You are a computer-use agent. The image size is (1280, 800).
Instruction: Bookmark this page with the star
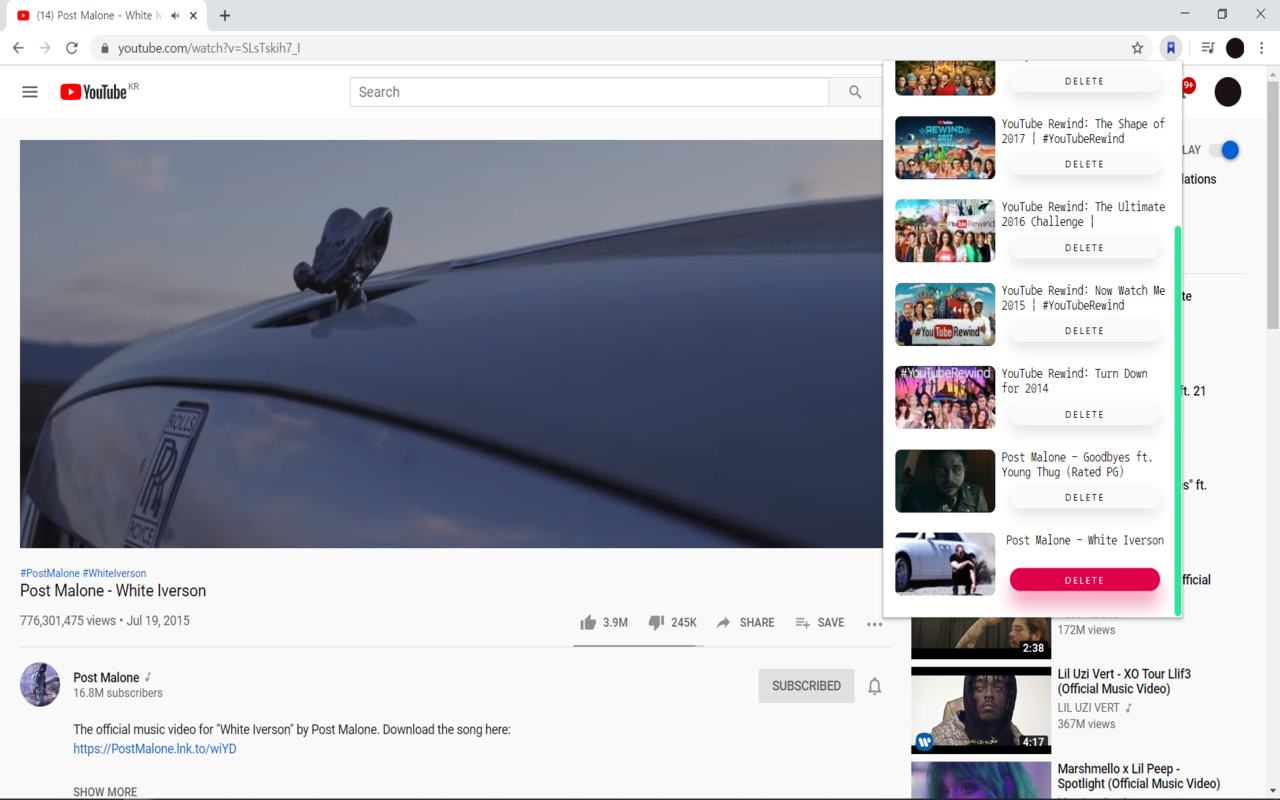[x=1137, y=48]
